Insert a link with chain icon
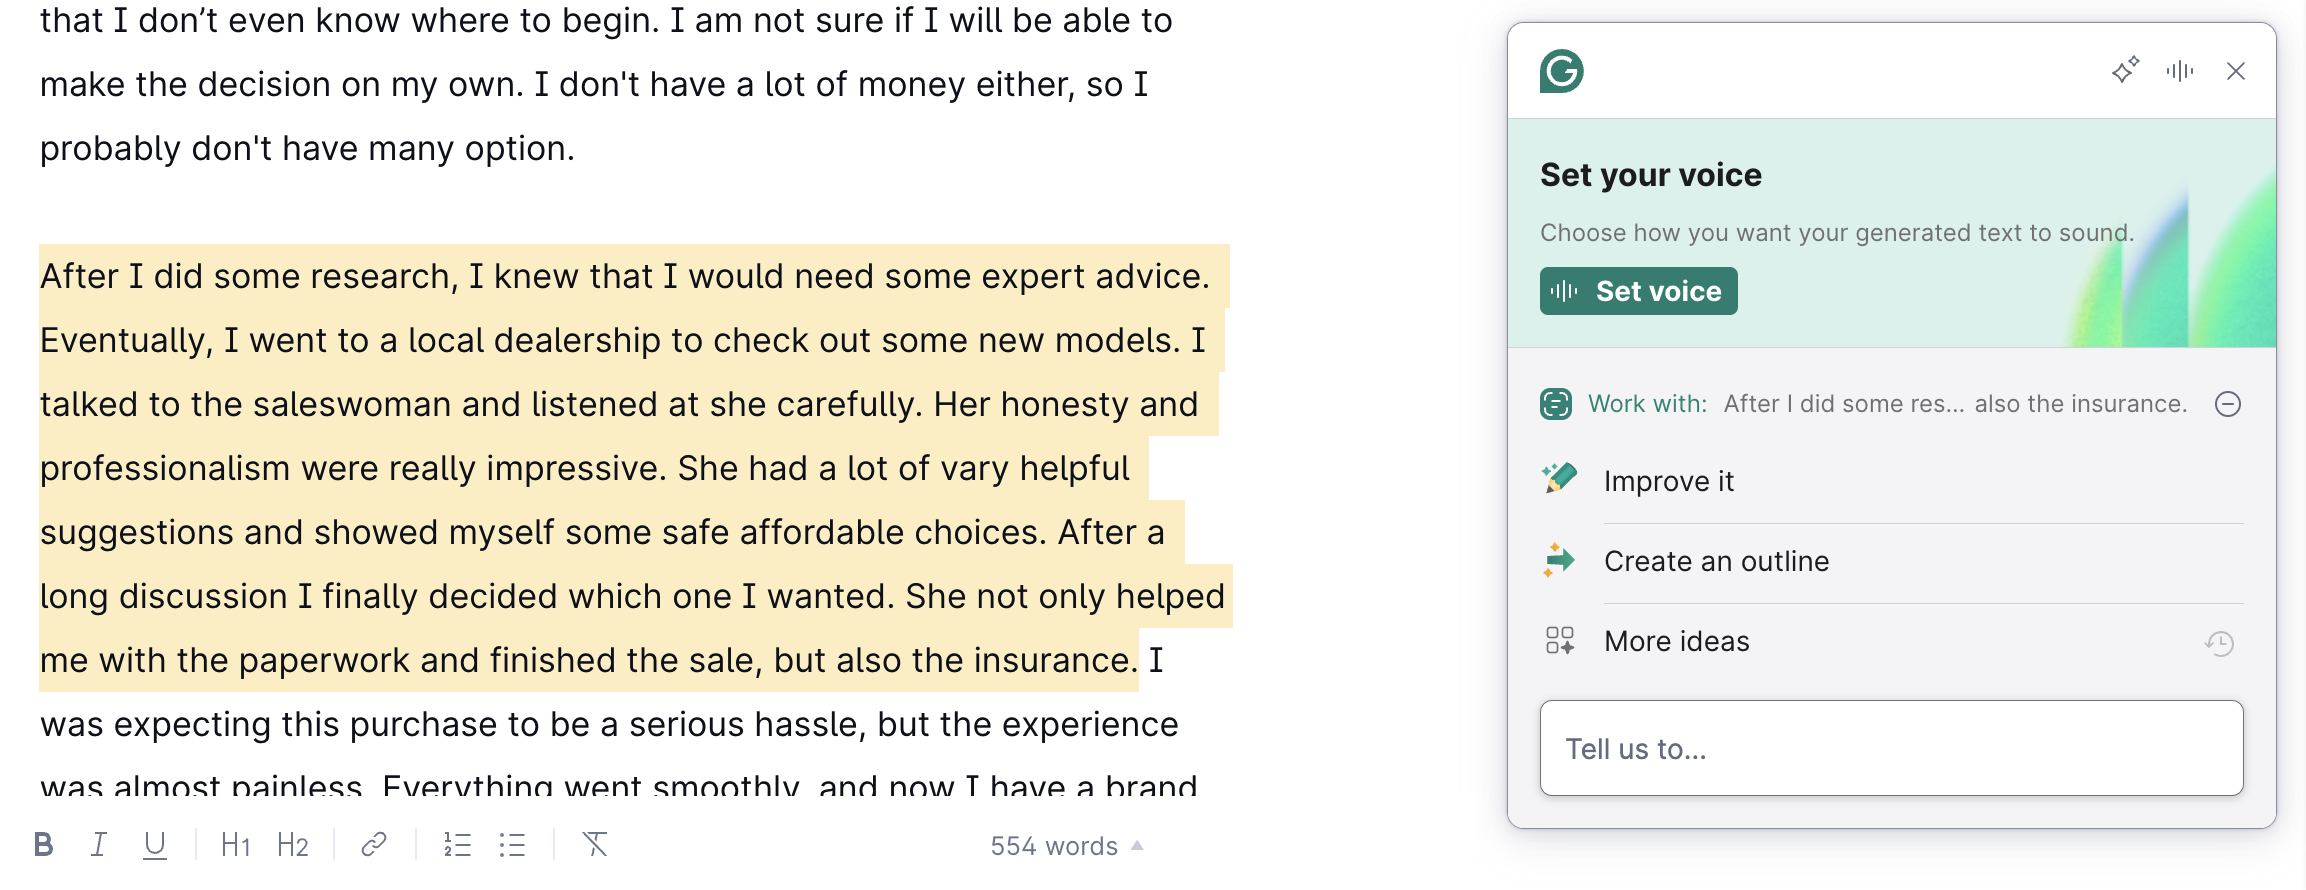Image resolution: width=2306 pixels, height=890 pixels. point(374,845)
